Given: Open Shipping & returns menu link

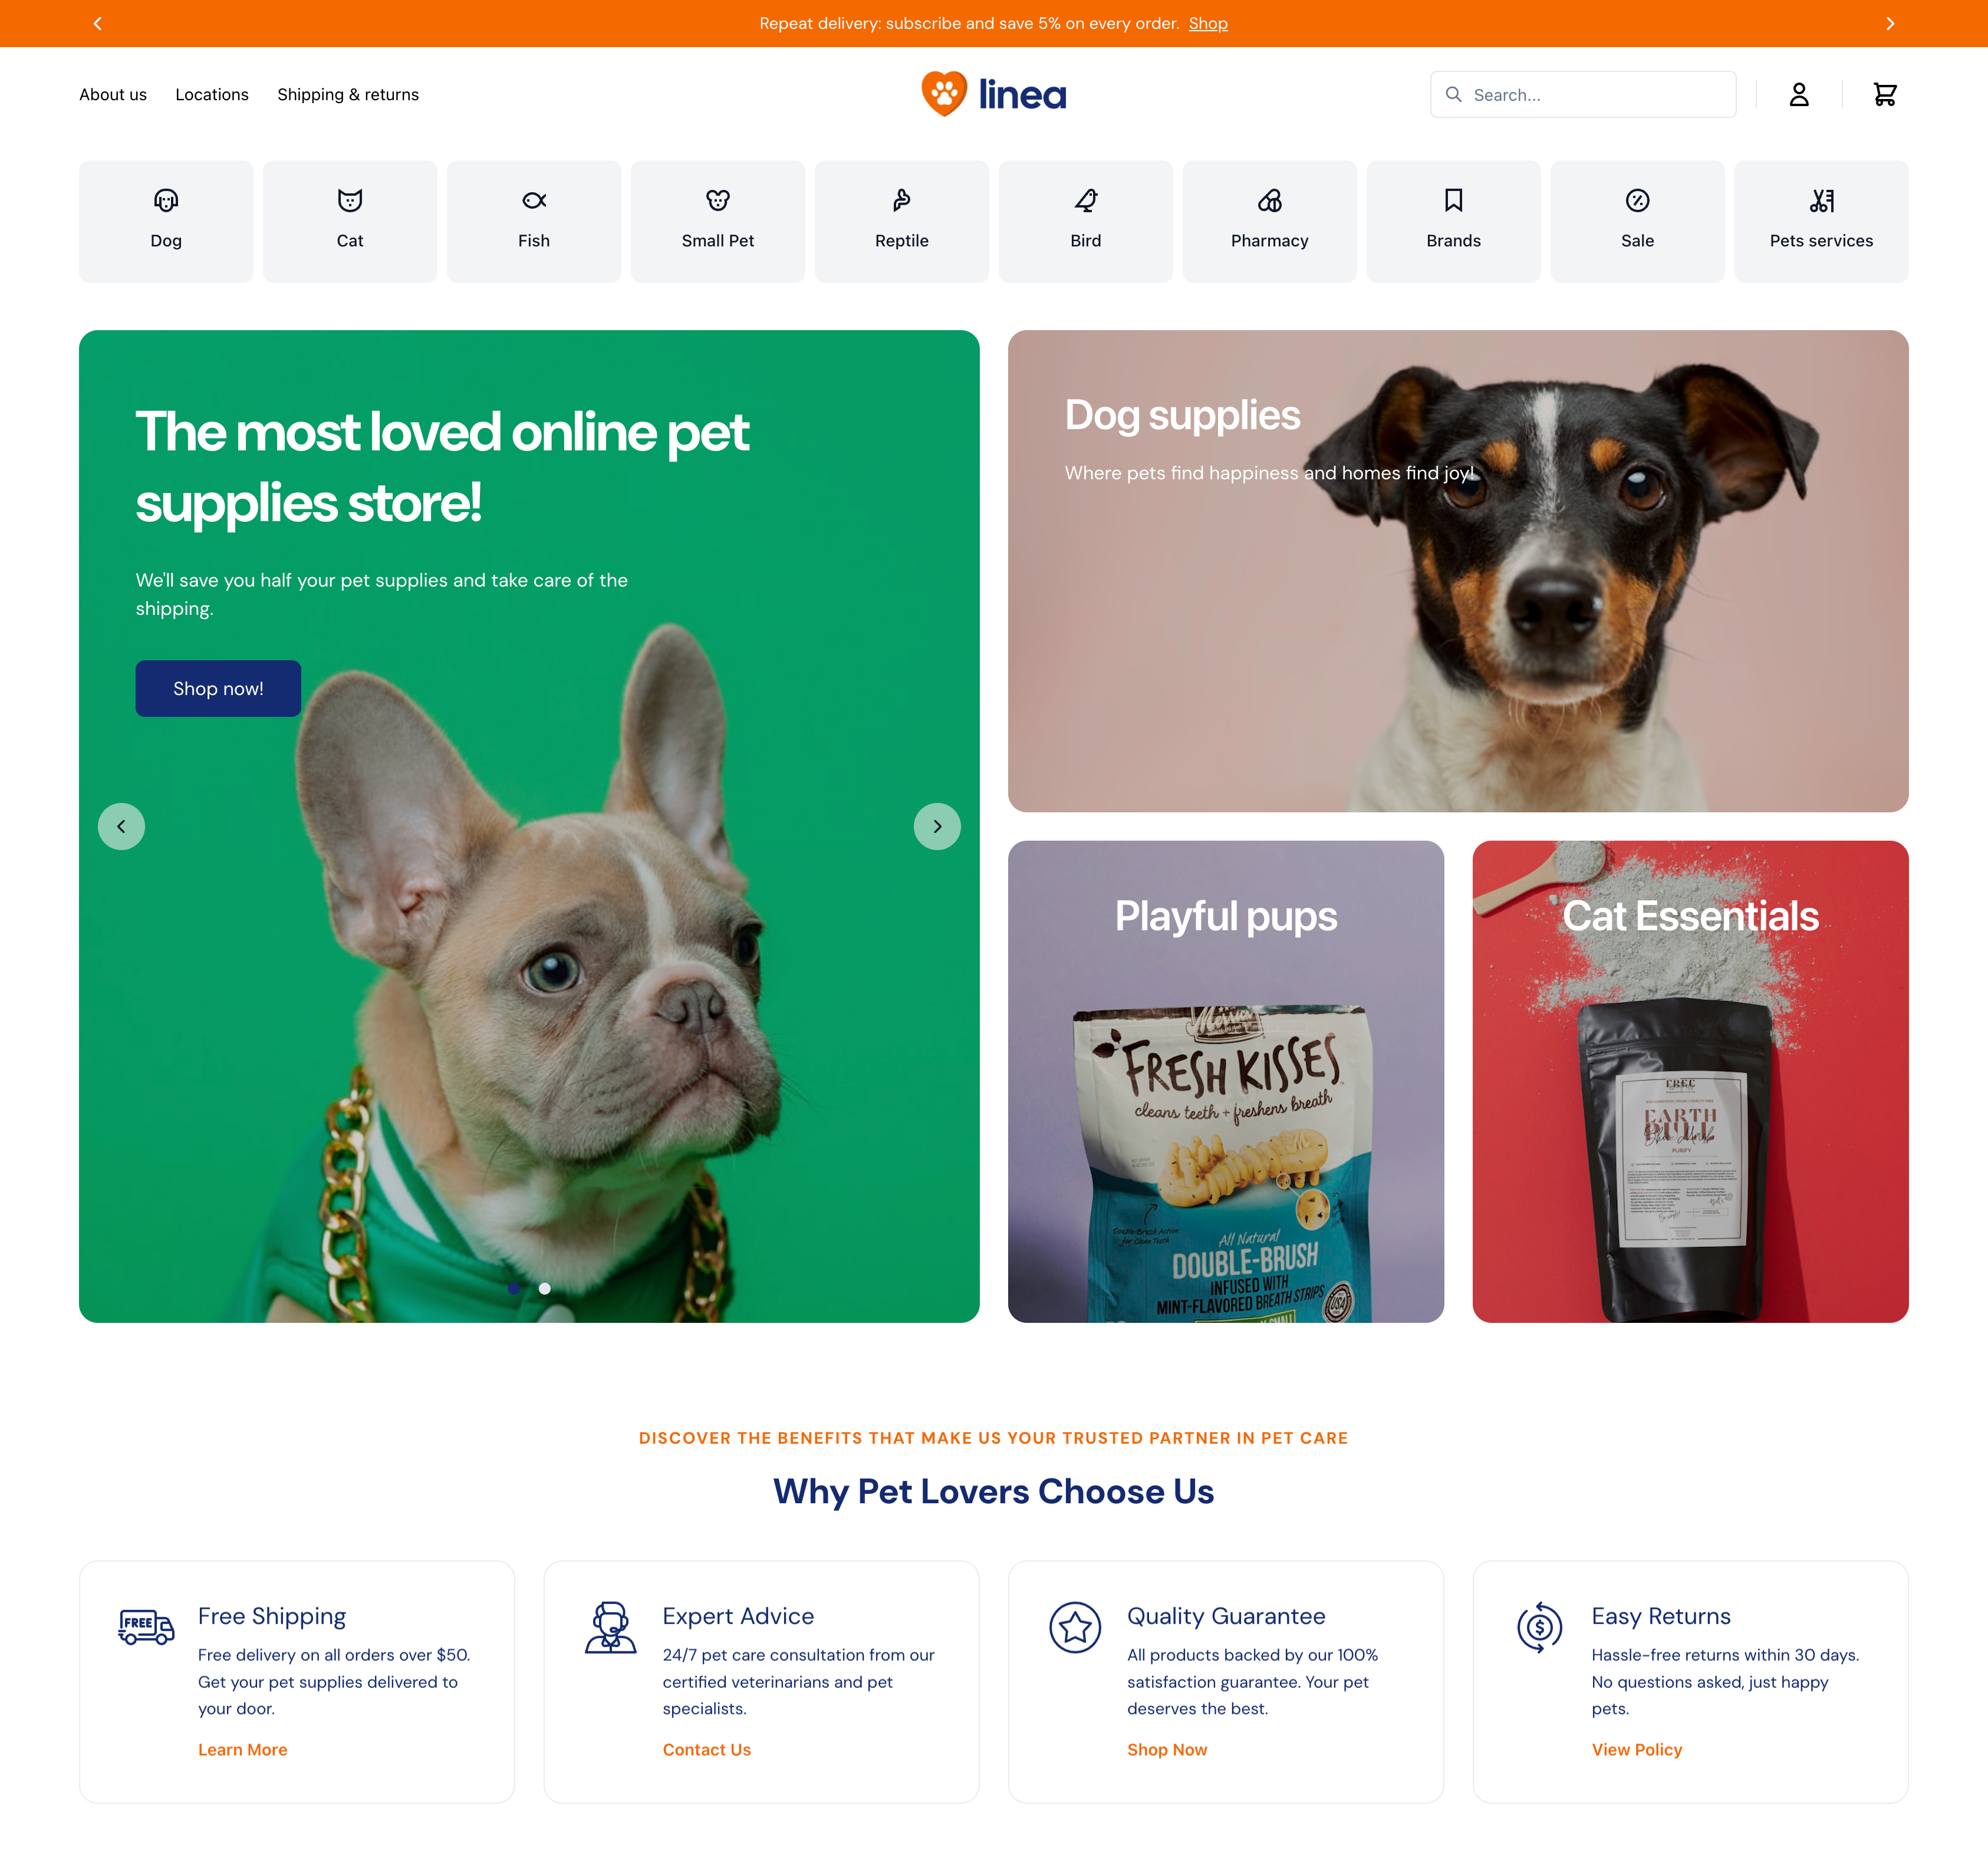Looking at the screenshot, I should tap(348, 94).
